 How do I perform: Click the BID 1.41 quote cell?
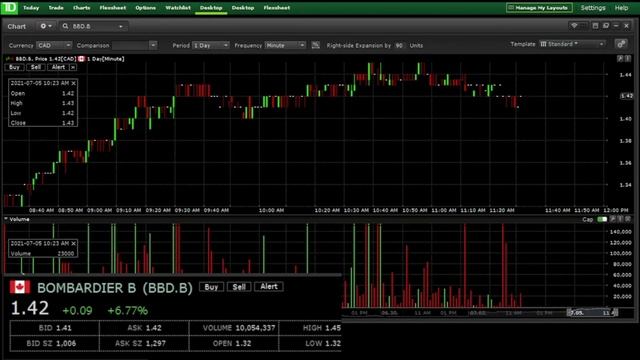(55, 328)
